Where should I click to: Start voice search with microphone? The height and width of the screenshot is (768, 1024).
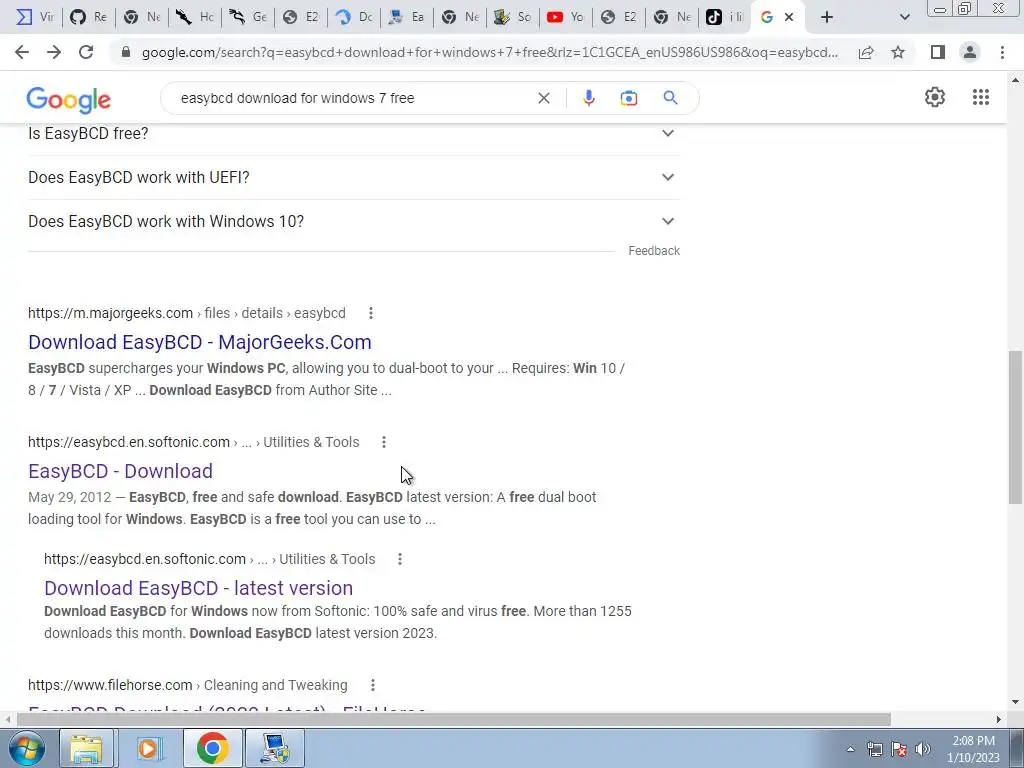(588, 98)
